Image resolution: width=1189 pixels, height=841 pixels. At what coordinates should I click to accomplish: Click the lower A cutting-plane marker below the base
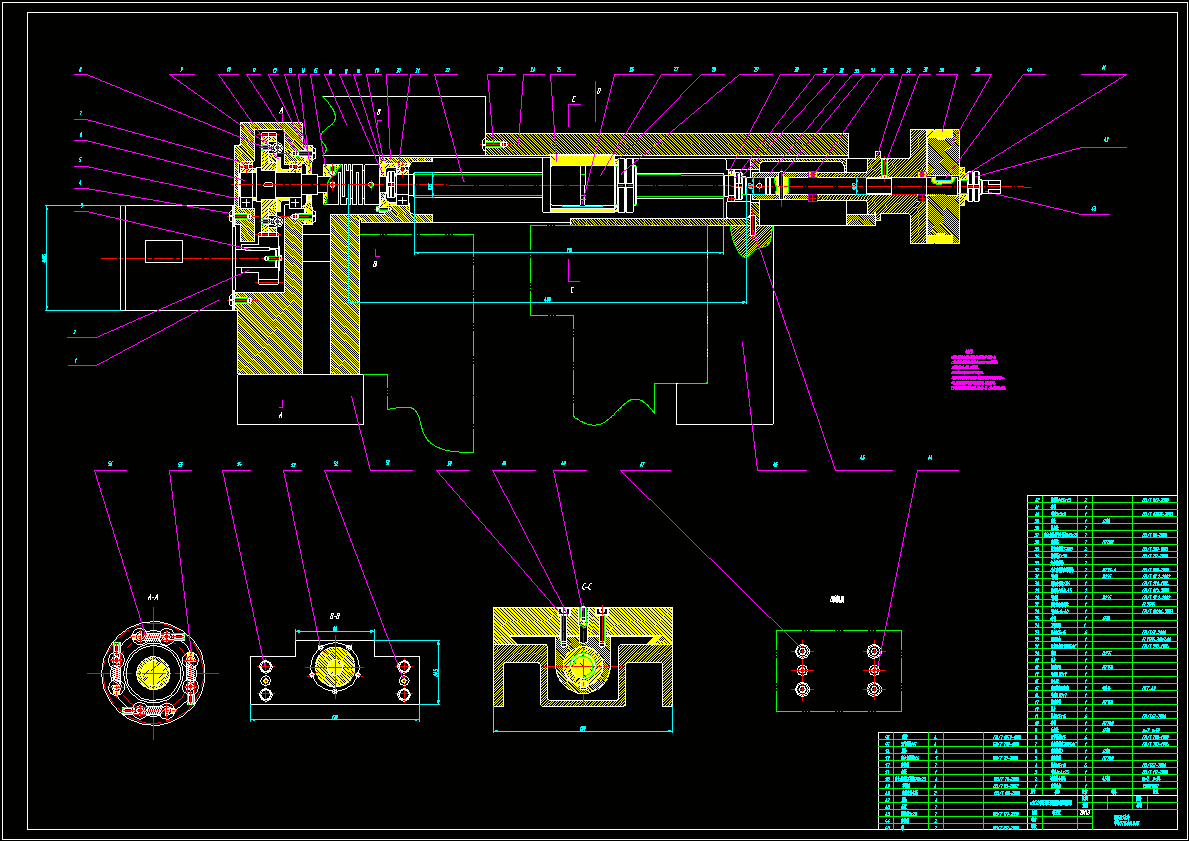281,408
